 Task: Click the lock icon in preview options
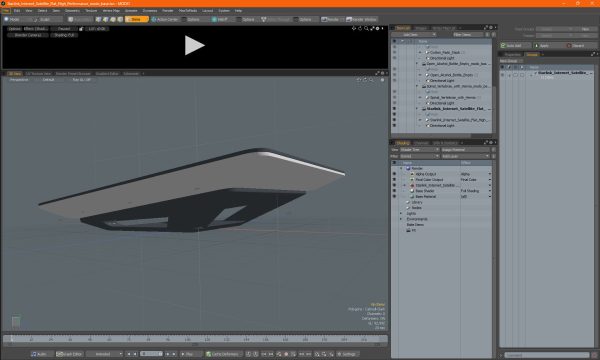[81, 29]
